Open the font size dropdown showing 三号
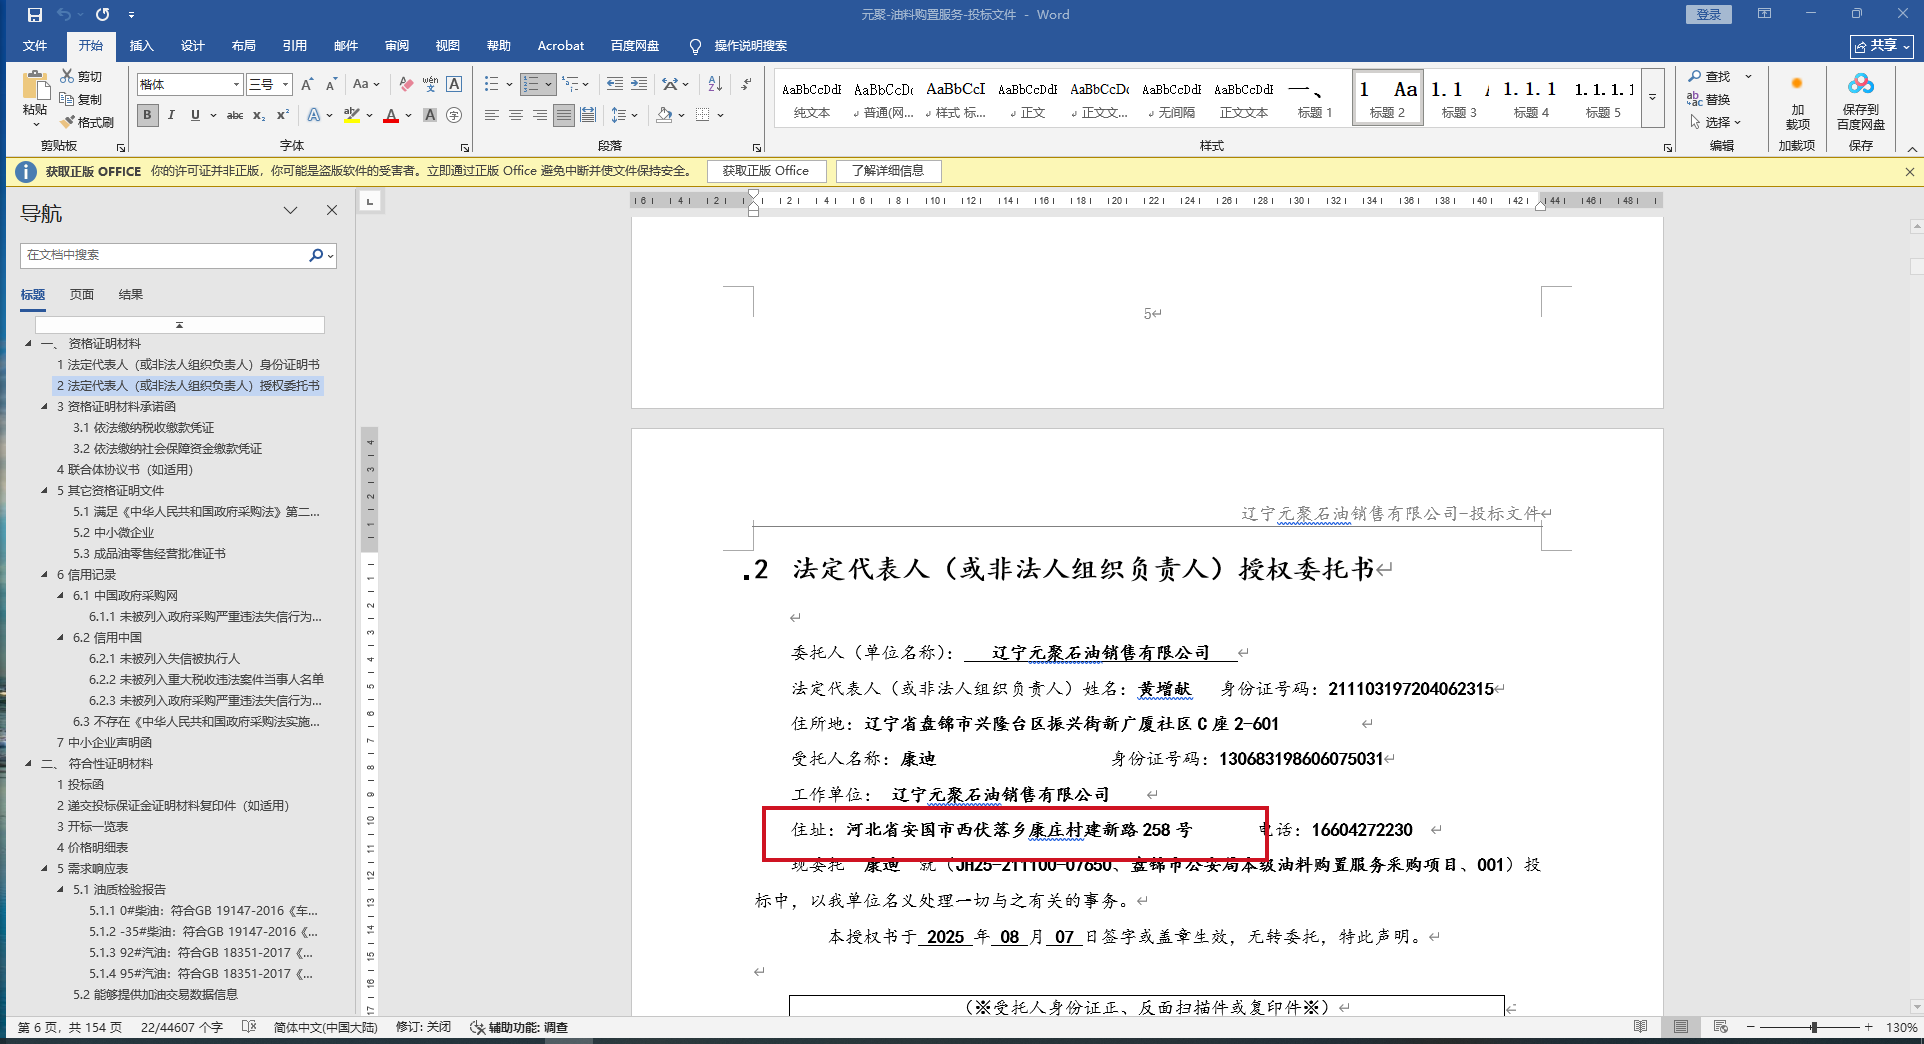The width and height of the screenshot is (1924, 1044). pyautogui.click(x=285, y=85)
